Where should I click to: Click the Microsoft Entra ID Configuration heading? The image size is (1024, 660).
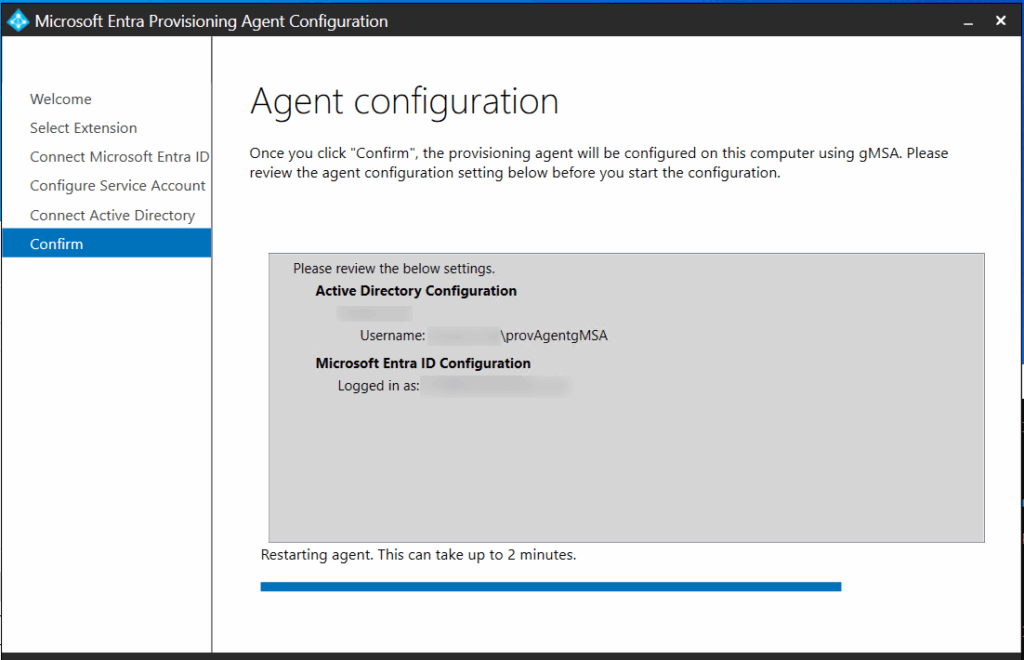pyautogui.click(x=423, y=363)
